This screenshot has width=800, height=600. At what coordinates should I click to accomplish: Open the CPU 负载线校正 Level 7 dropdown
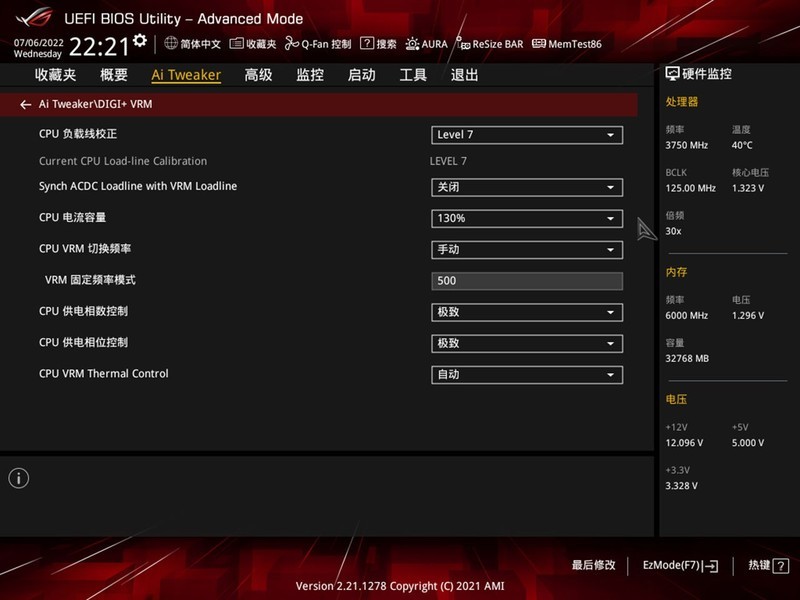coord(527,135)
